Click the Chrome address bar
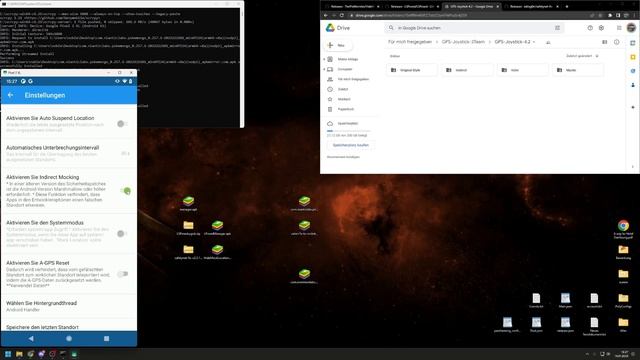 click(469, 16)
